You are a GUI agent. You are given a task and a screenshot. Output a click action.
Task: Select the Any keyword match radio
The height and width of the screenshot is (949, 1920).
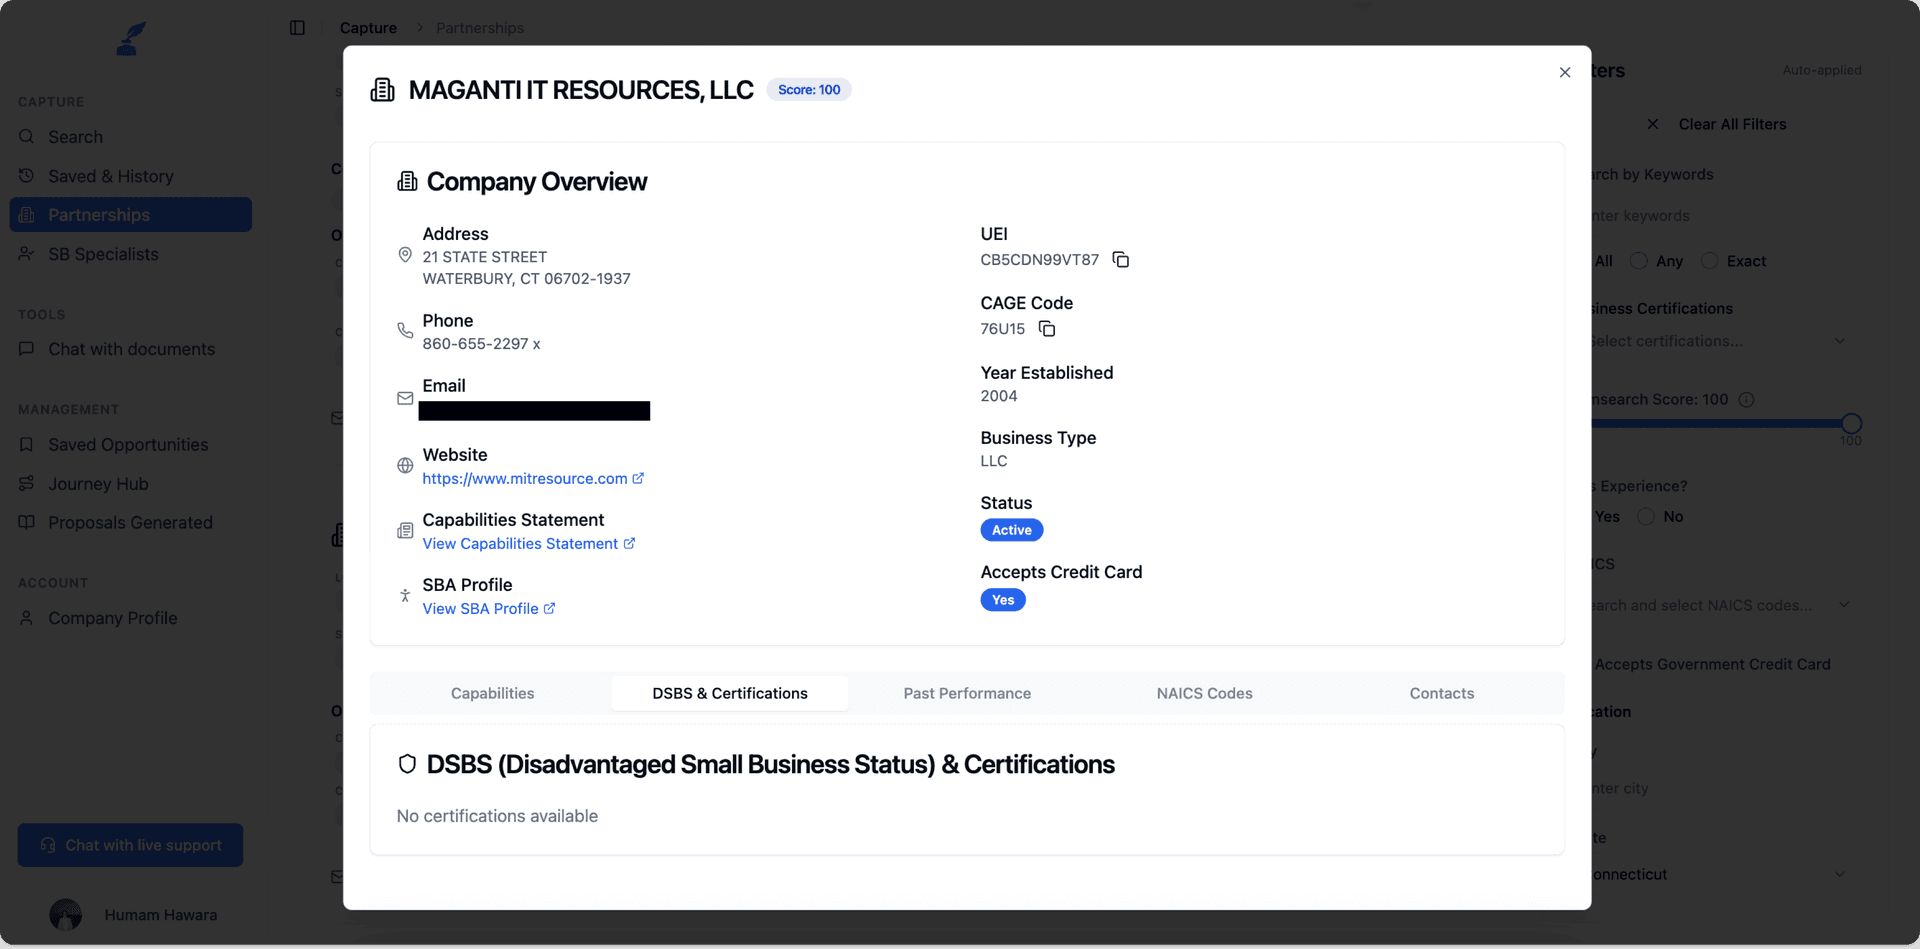pos(1638,261)
